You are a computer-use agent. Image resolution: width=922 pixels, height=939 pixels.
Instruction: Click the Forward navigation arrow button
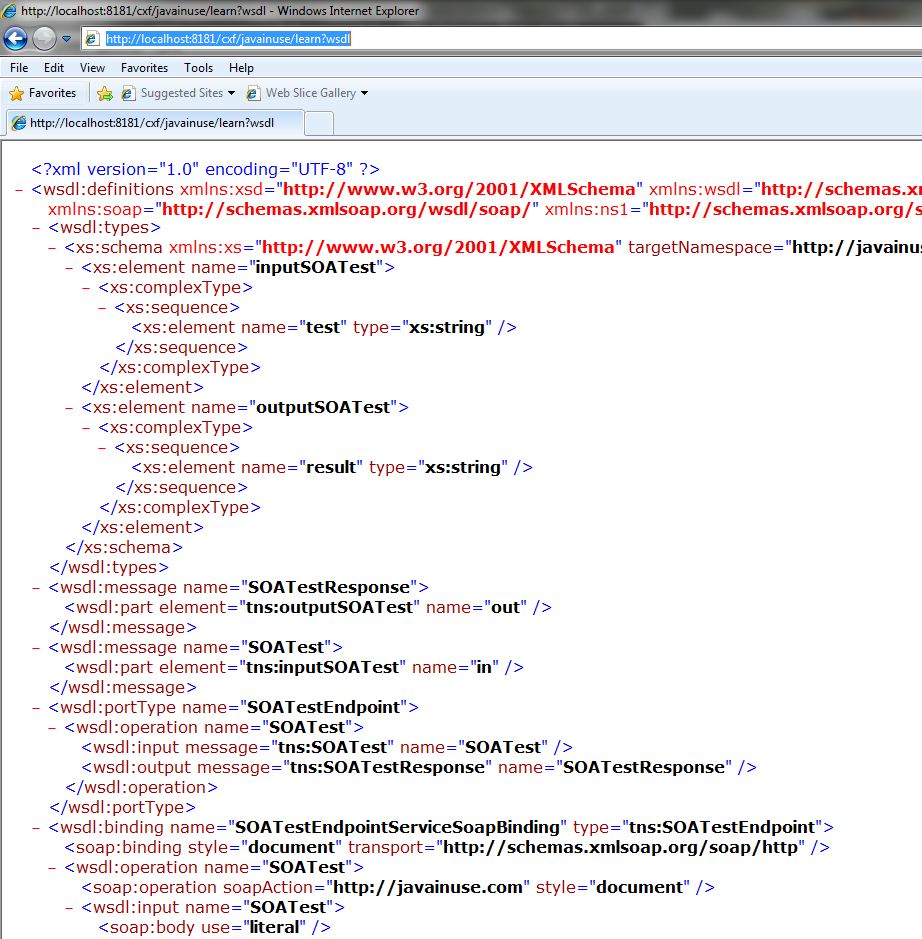(x=44, y=40)
